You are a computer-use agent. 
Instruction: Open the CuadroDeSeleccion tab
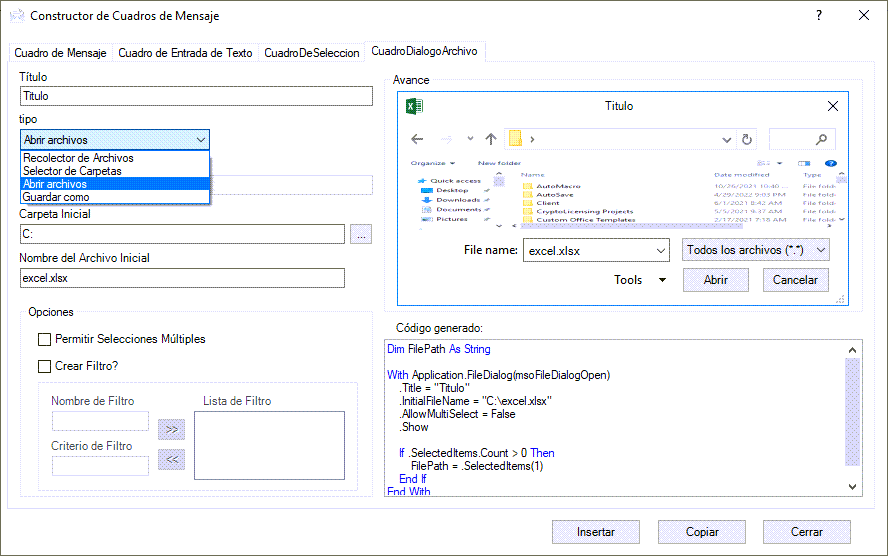(311, 53)
